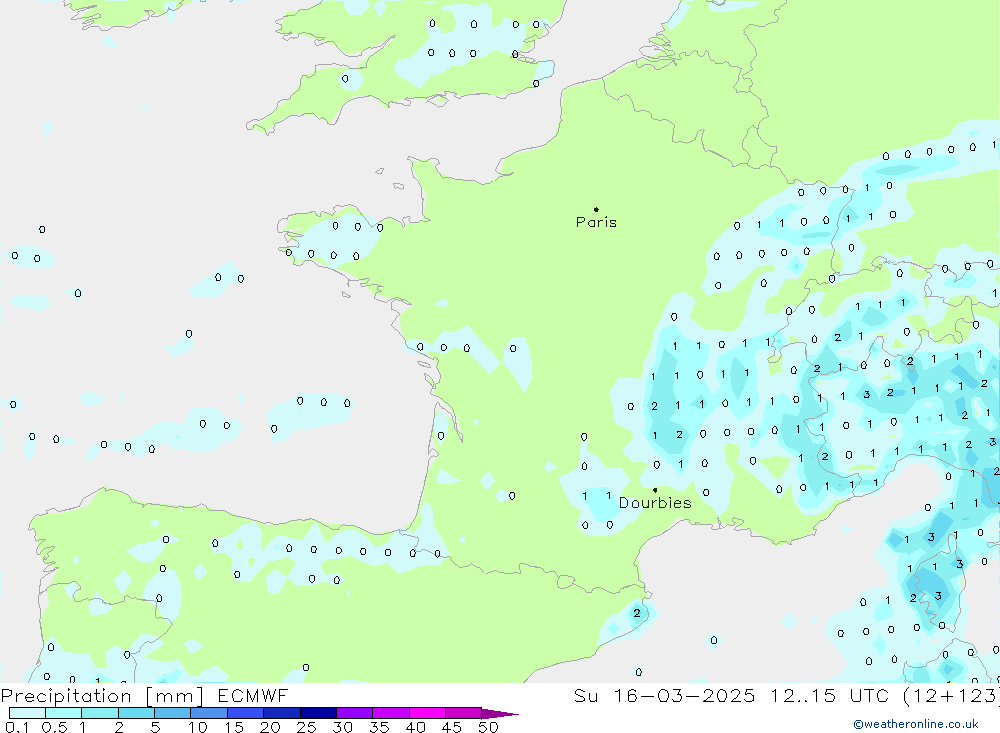Pick the 20–25 mm dark blue swatch
This screenshot has height=733, width=1000.
coord(282,713)
